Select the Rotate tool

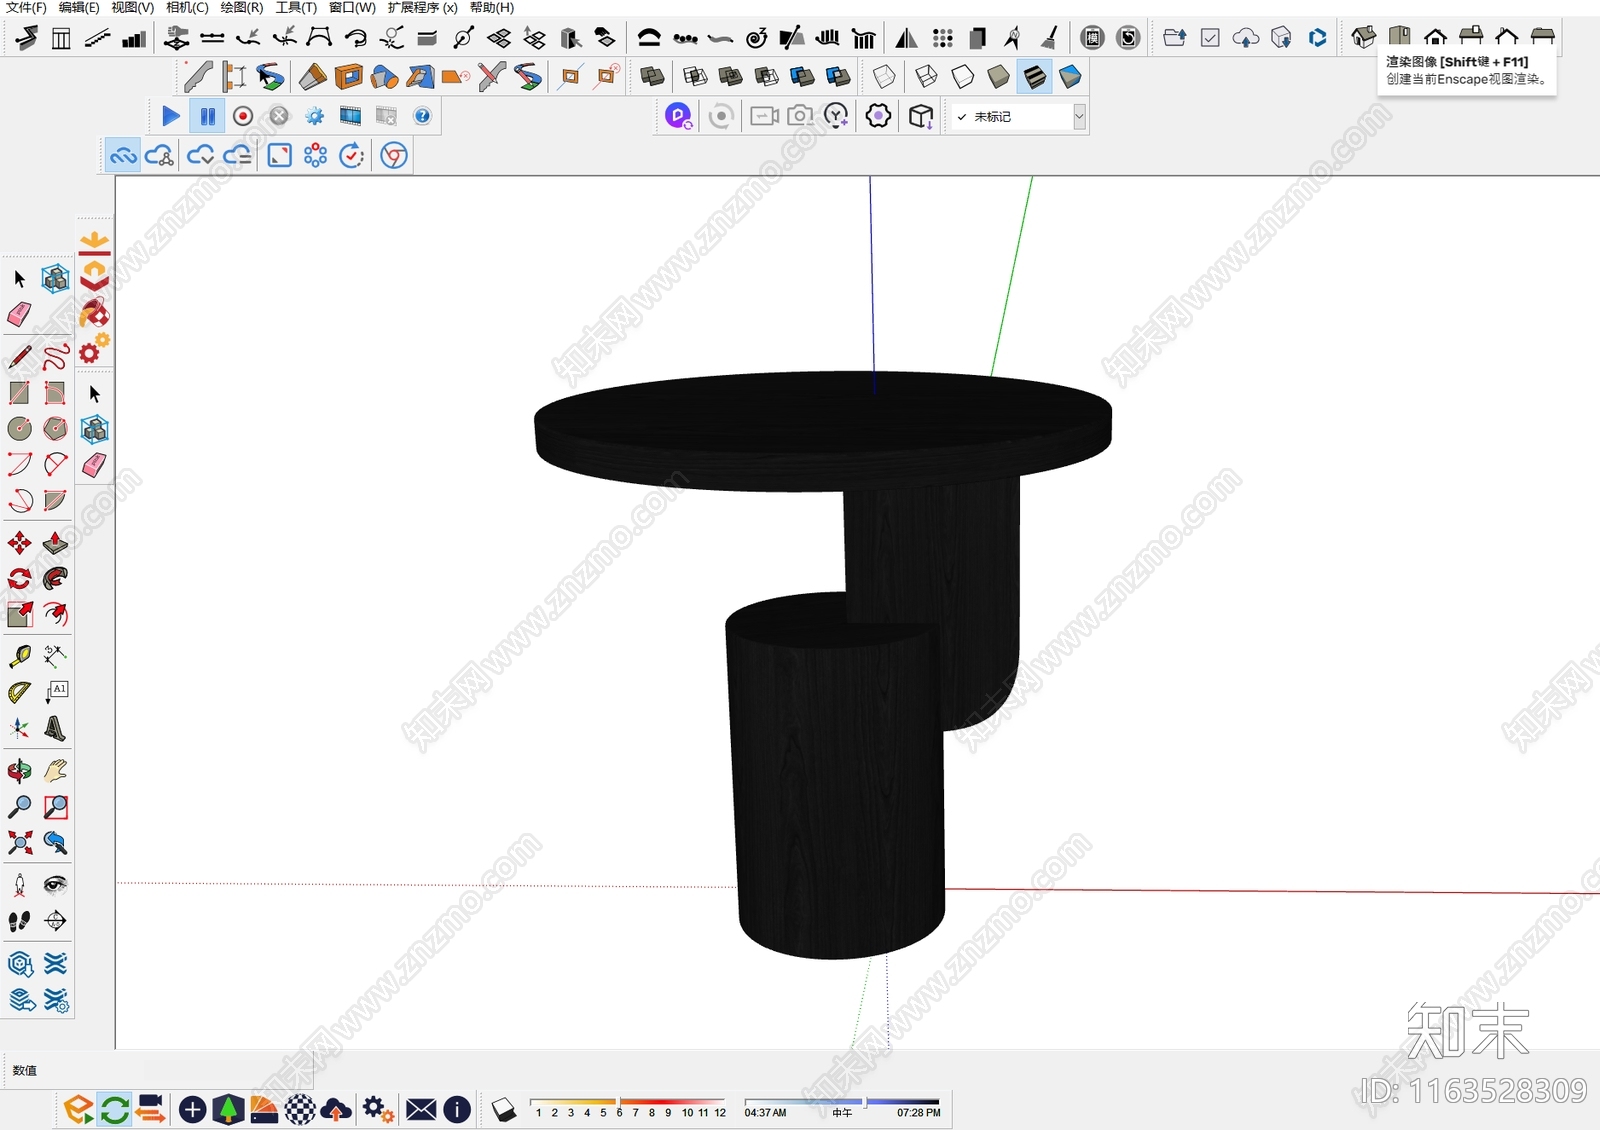point(19,578)
